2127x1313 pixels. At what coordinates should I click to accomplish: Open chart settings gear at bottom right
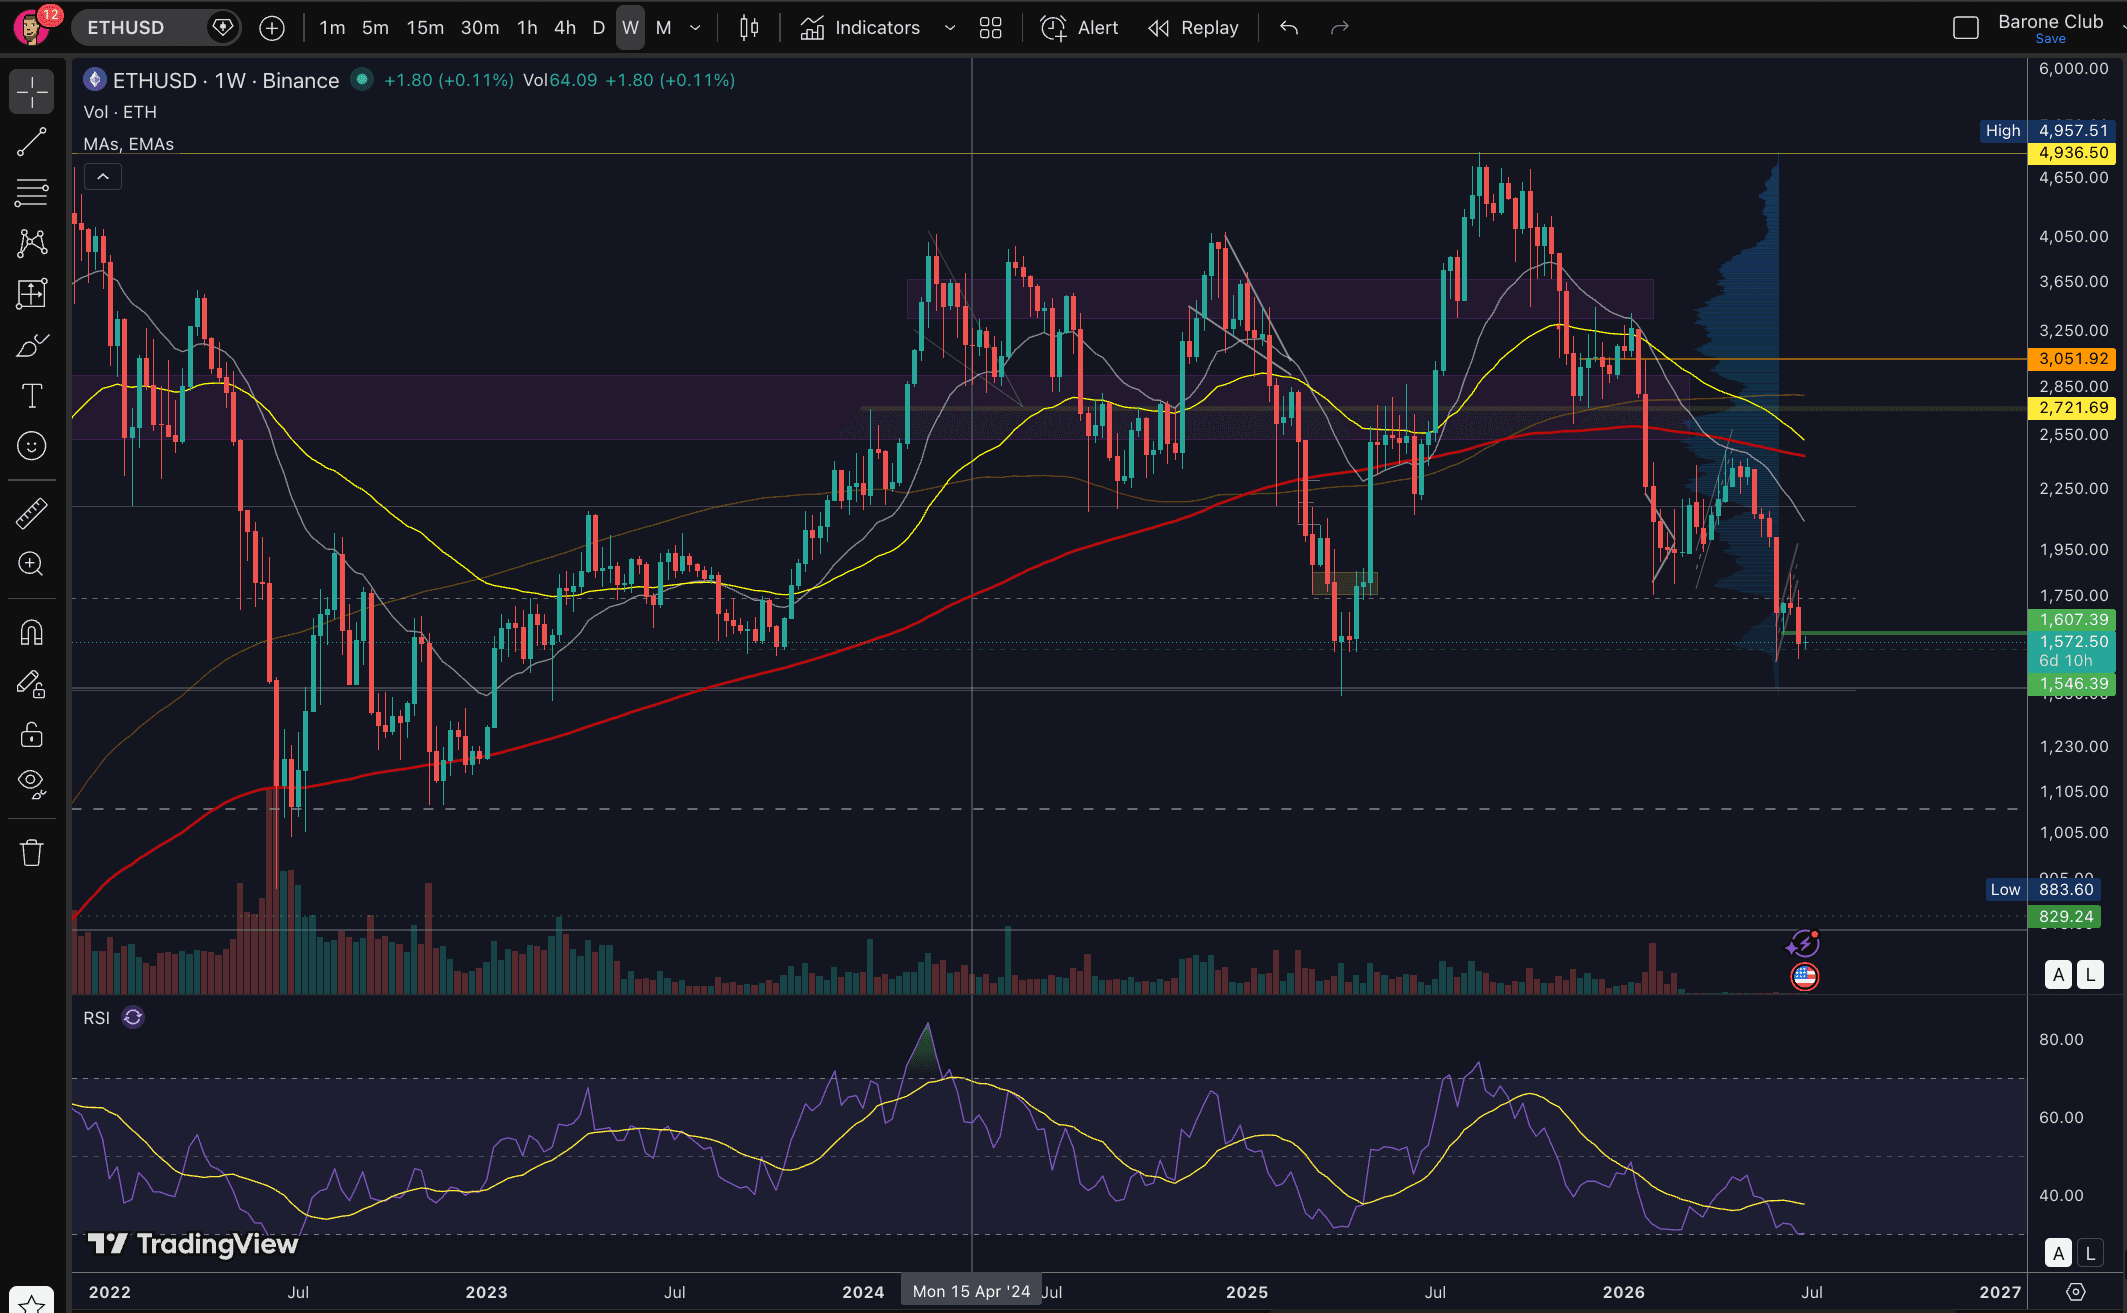[x=2076, y=1292]
